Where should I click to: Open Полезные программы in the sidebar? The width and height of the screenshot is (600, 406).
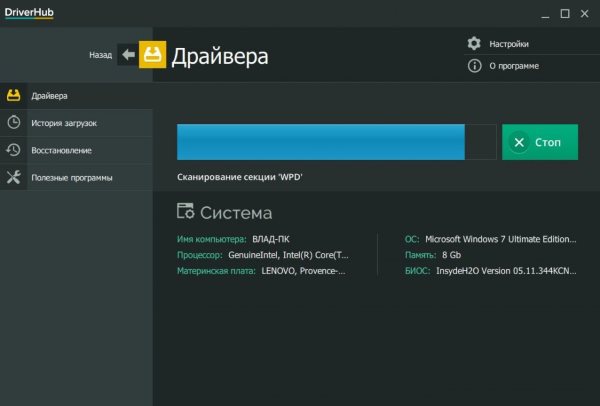(72, 177)
